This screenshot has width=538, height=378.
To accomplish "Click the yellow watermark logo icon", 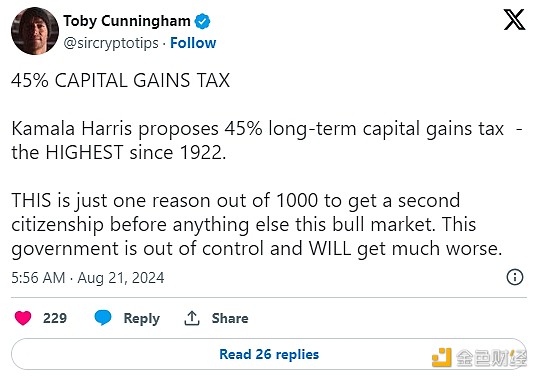I will (442, 357).
